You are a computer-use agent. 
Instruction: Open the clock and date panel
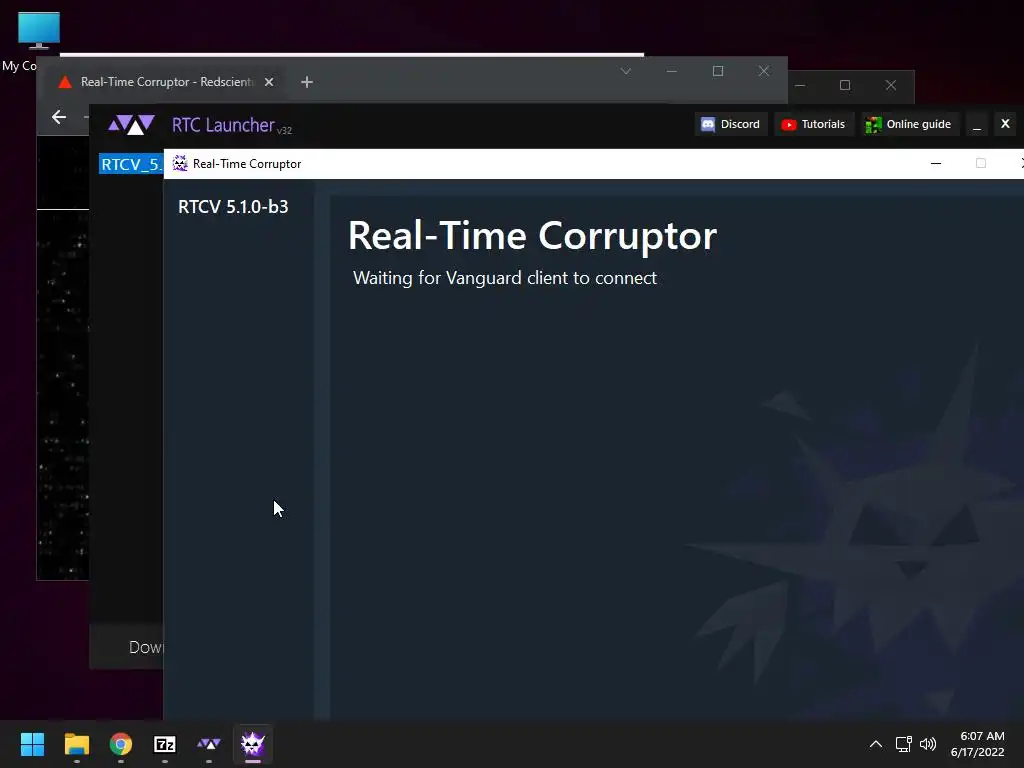pyautogui.click(x=978, y=744)
